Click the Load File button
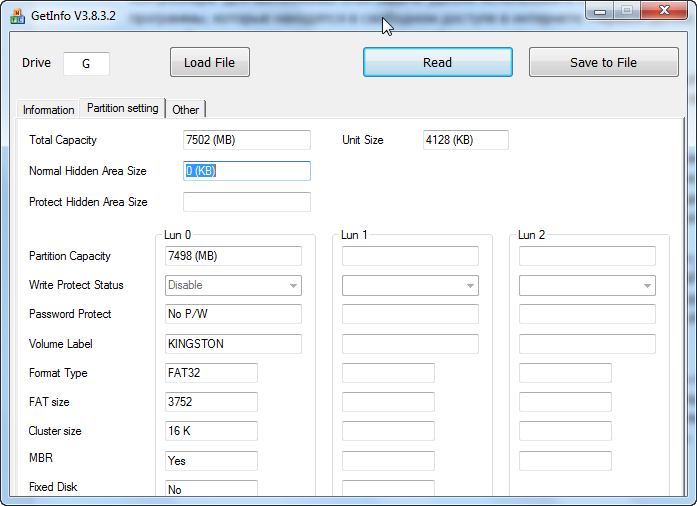The image size is (697, 506). tap(210, 62)
